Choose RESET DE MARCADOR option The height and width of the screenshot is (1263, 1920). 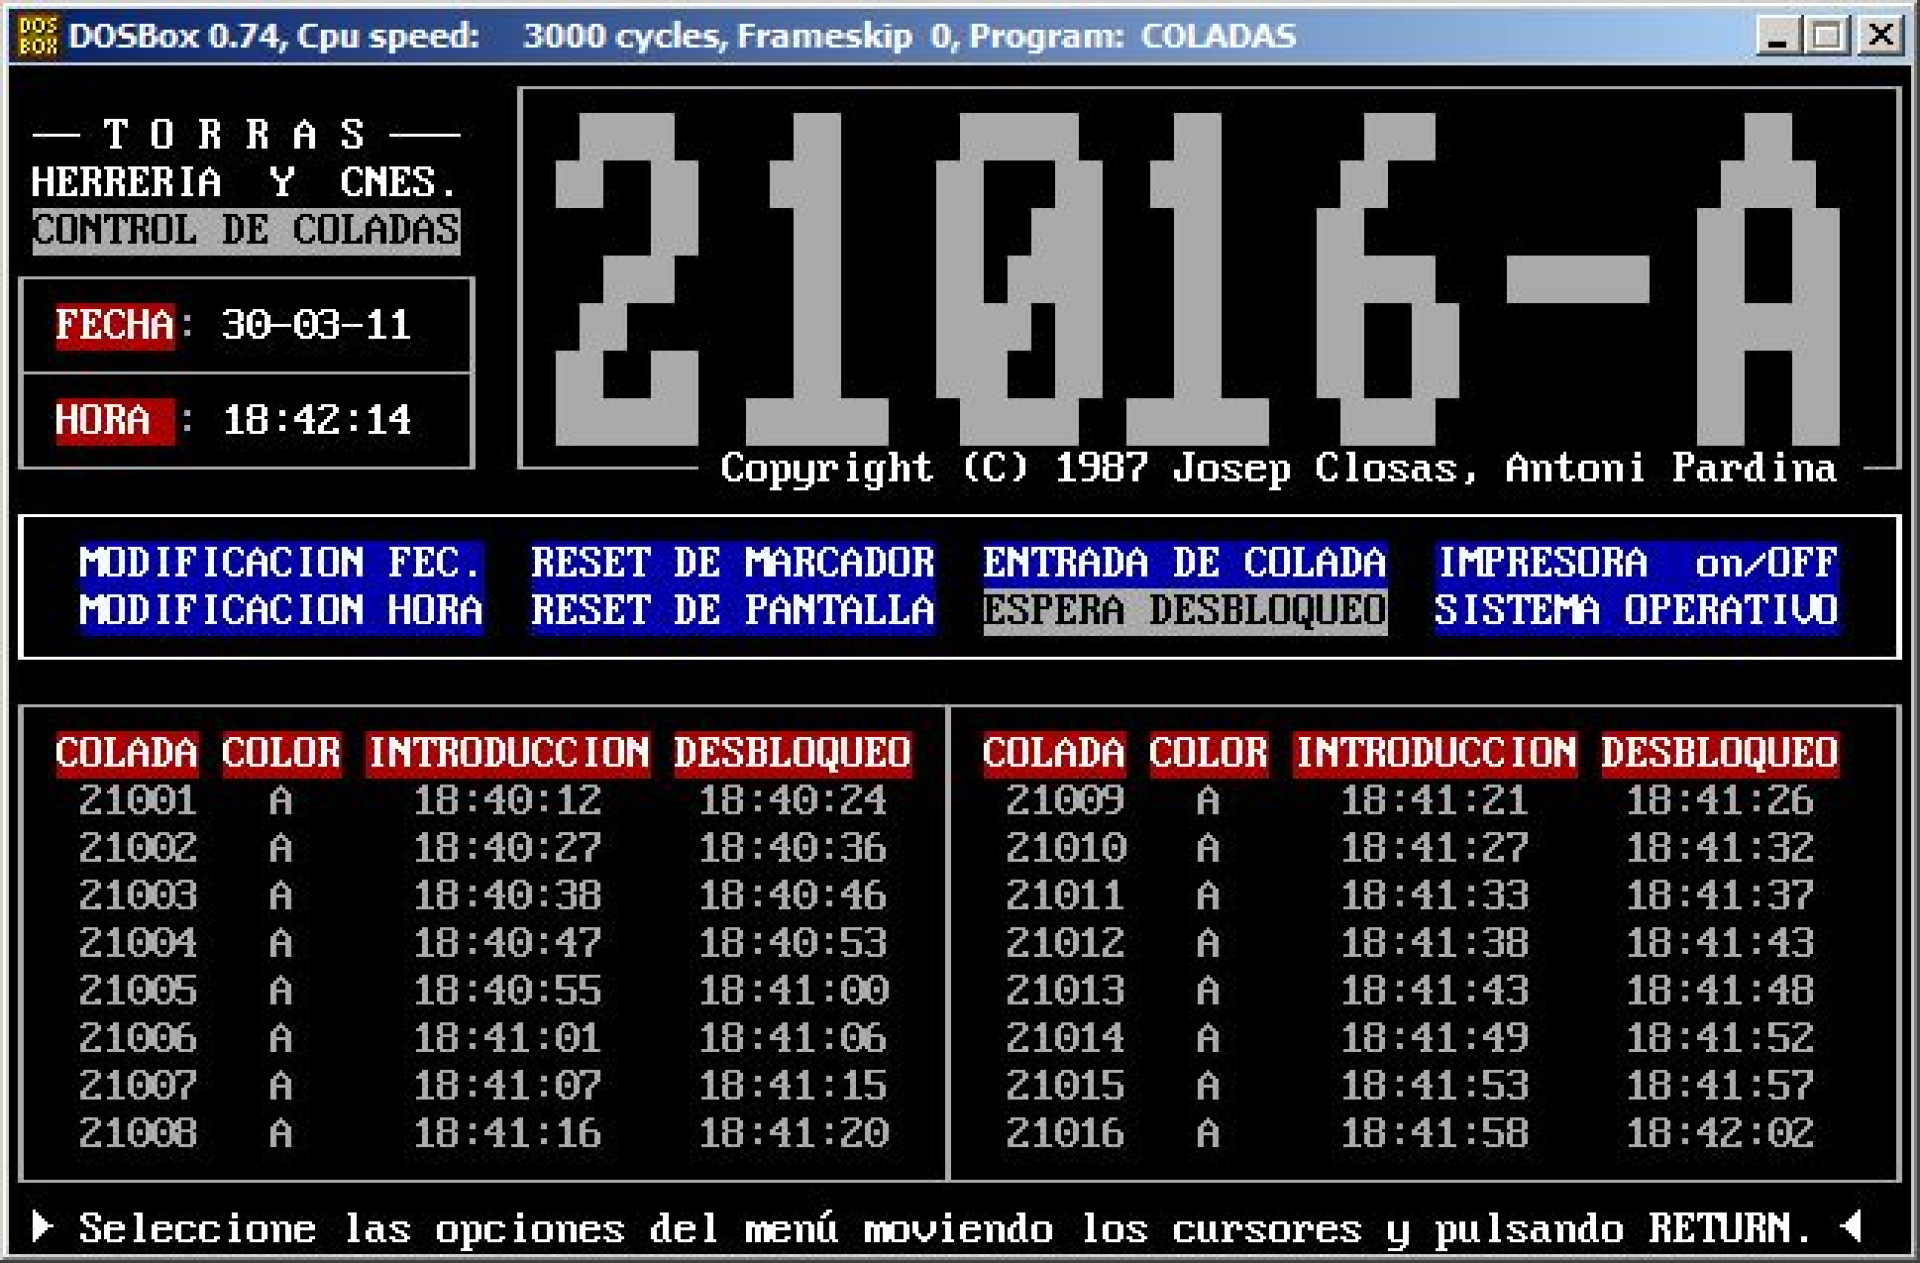click(x=732, y=563)
